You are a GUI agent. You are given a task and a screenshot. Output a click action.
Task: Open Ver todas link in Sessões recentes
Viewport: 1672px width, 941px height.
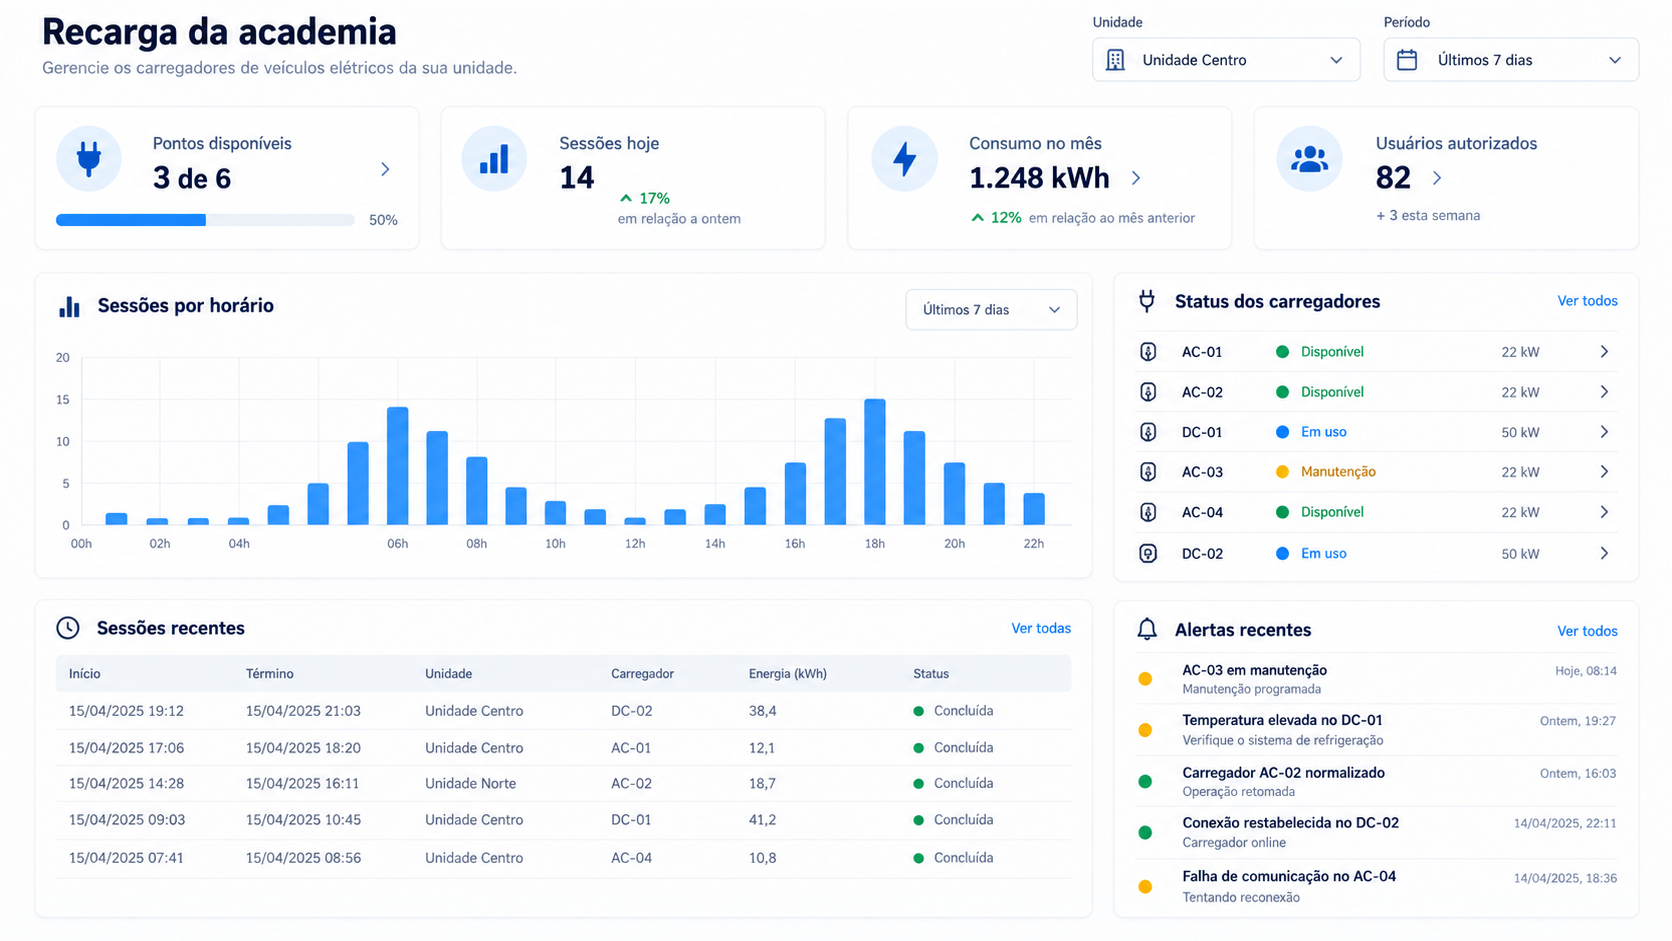tap(1041, 628)
